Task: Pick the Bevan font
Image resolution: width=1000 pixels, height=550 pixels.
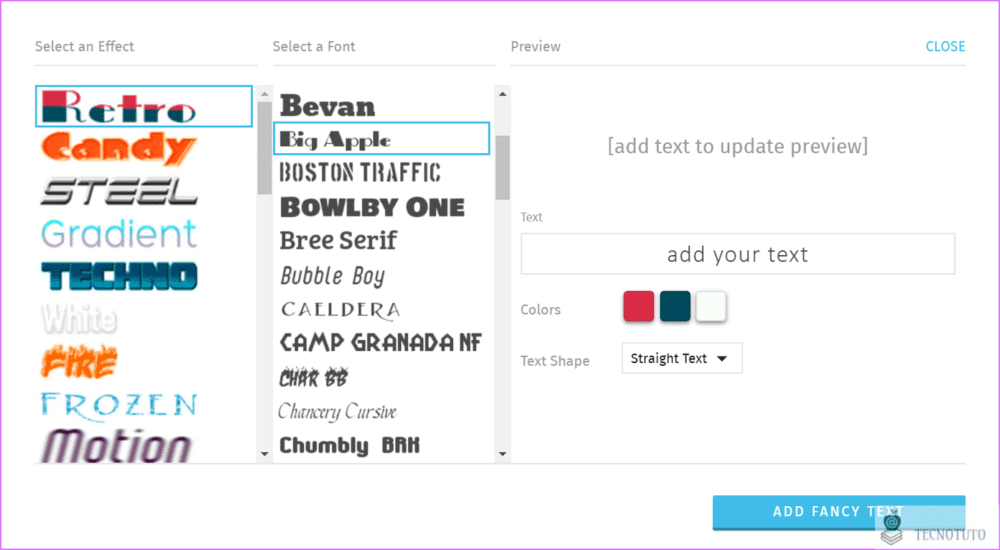Action: click(328, 106)
